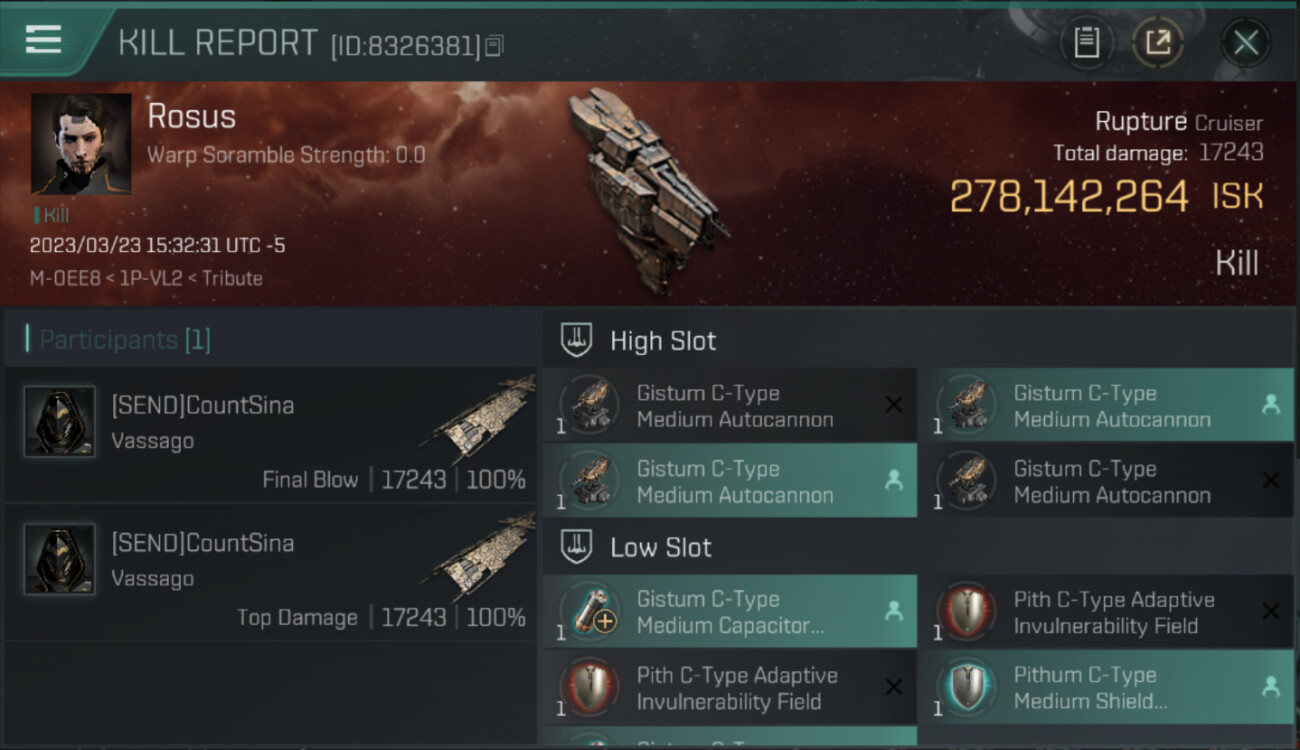Inspect the Rupture ship image
The image size is (1300, 750).
(646, 190)
